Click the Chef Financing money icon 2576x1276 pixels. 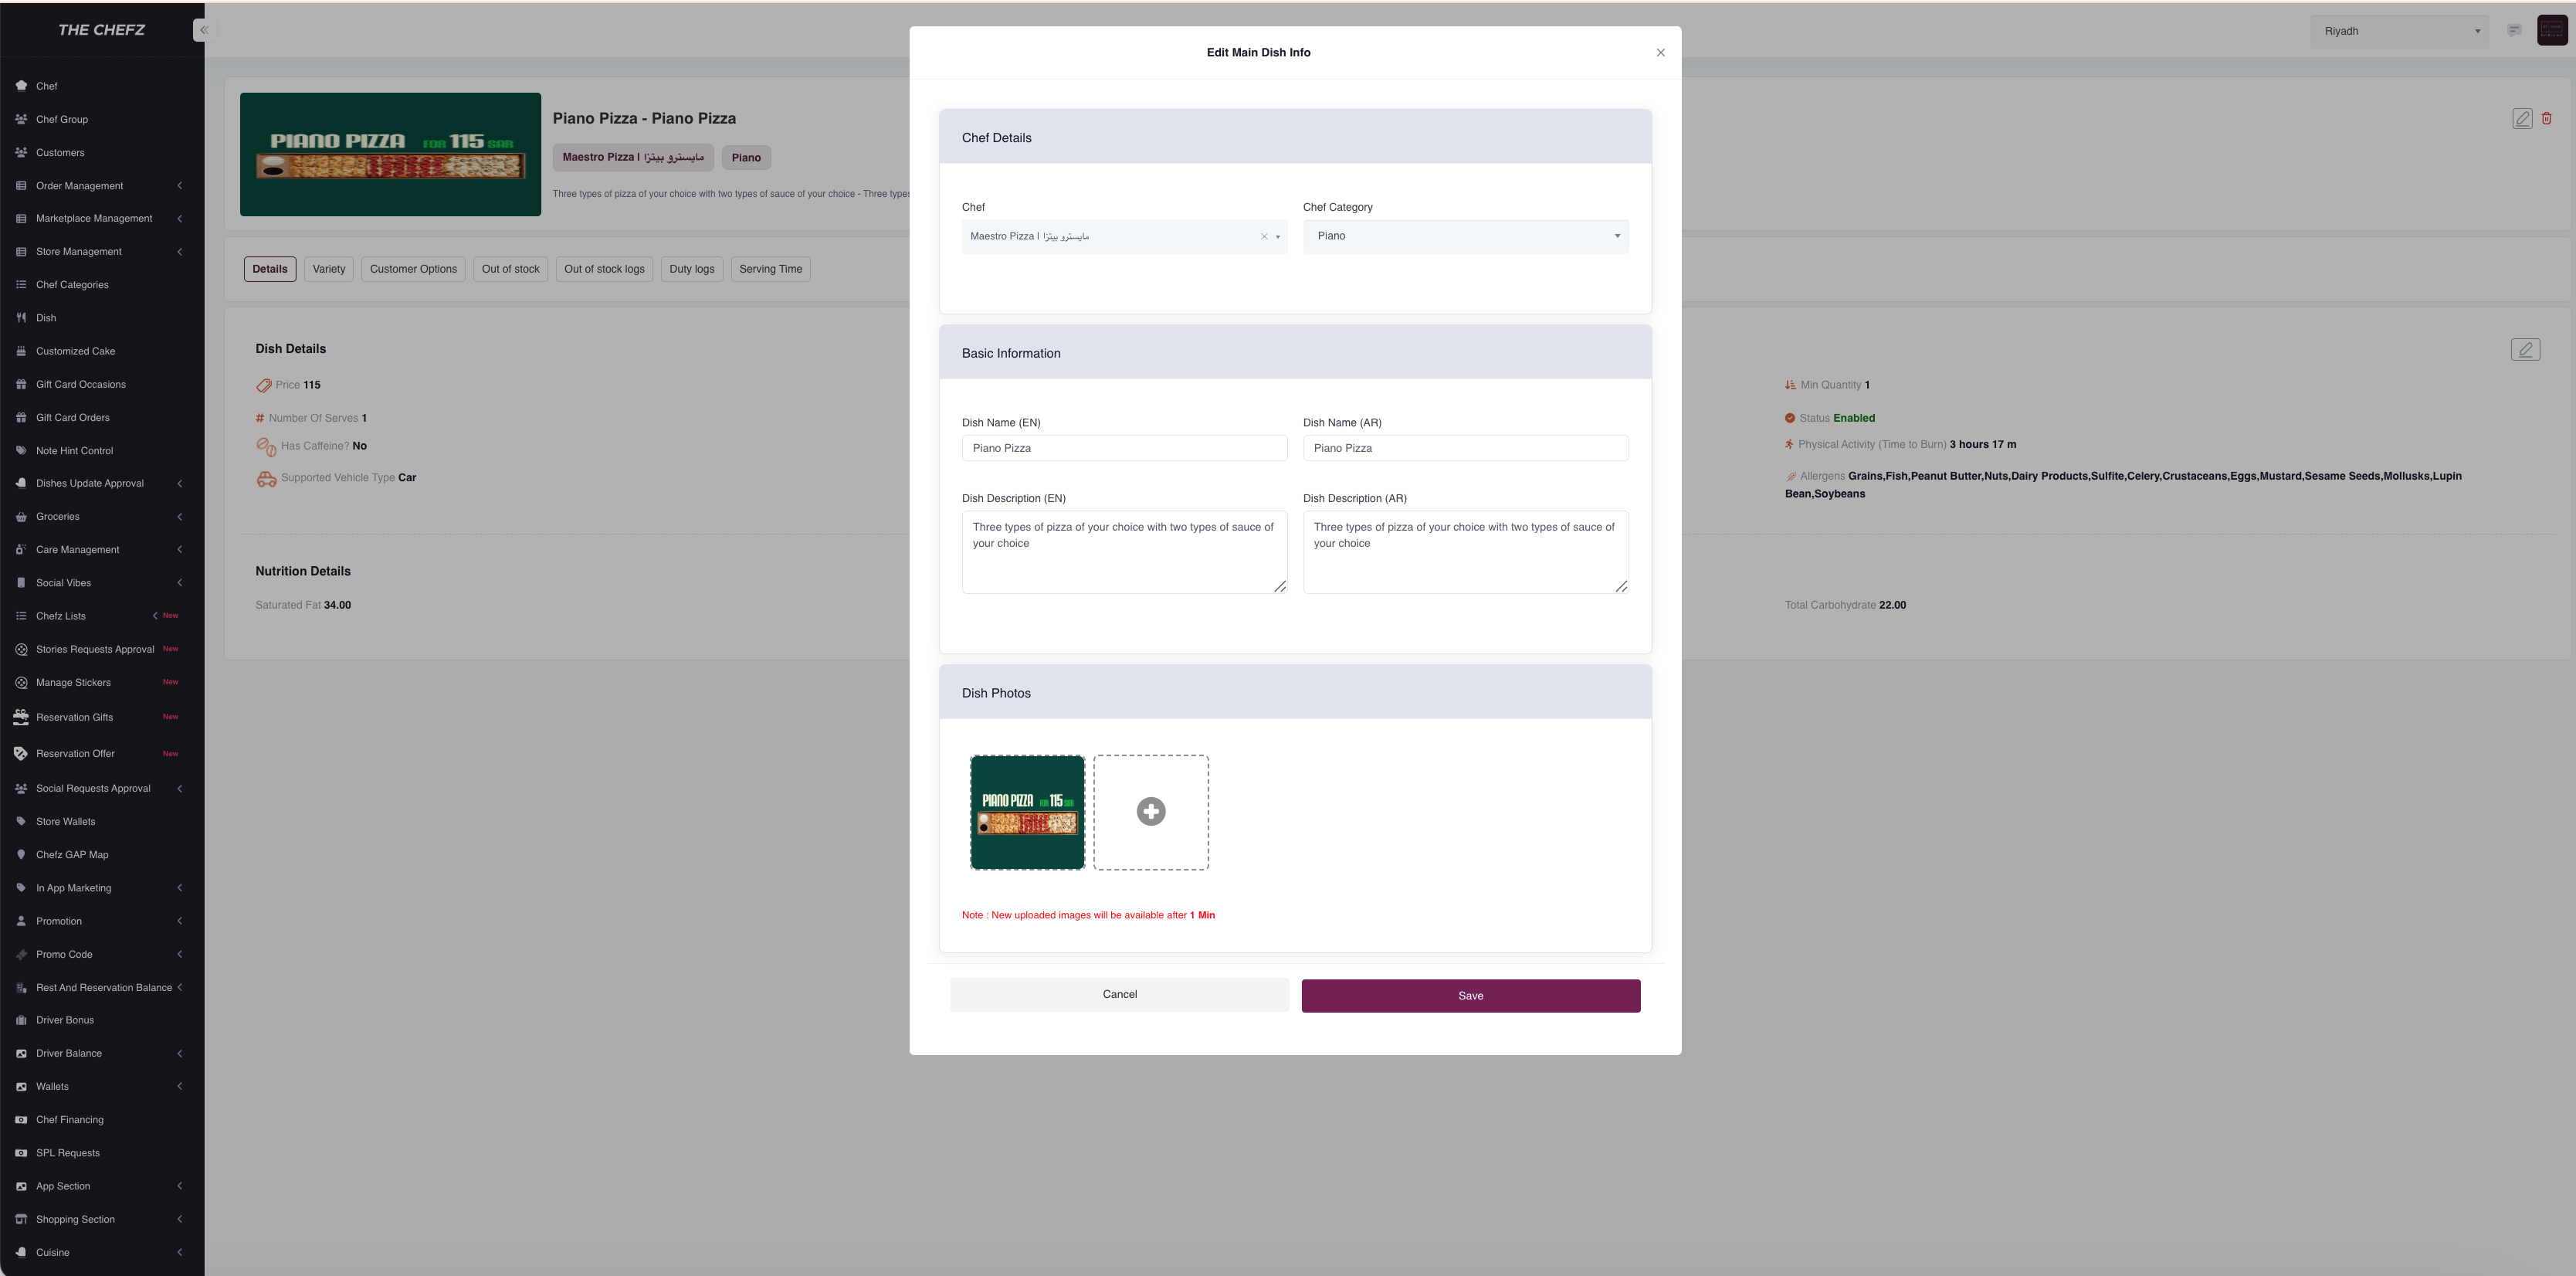(x=21, y=1119)
